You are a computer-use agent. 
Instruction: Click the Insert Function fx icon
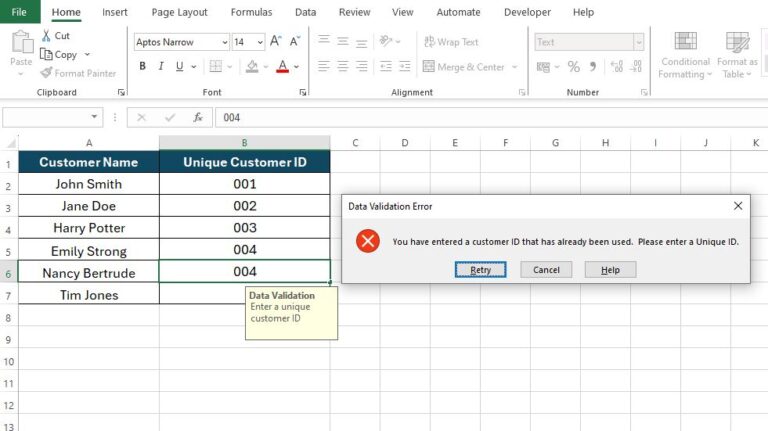click(198, 117)
